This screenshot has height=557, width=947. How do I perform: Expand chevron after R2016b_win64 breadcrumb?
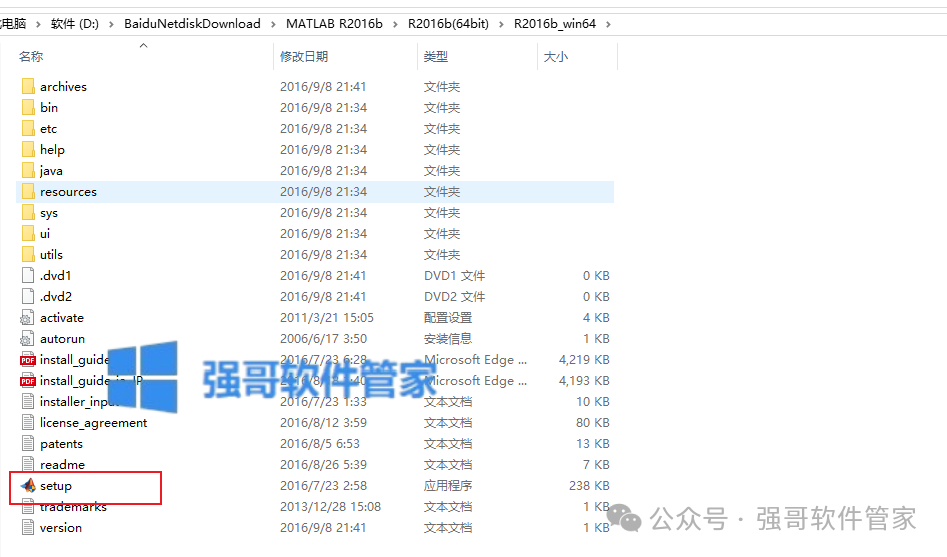pyautogui.click(x=608, y=24)
